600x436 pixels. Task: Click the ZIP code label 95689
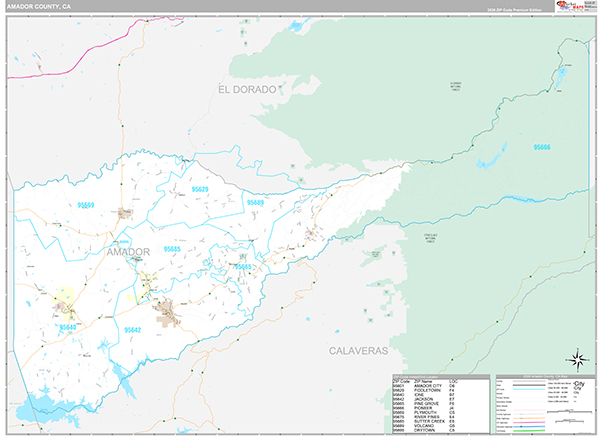[x=255, y=202]
